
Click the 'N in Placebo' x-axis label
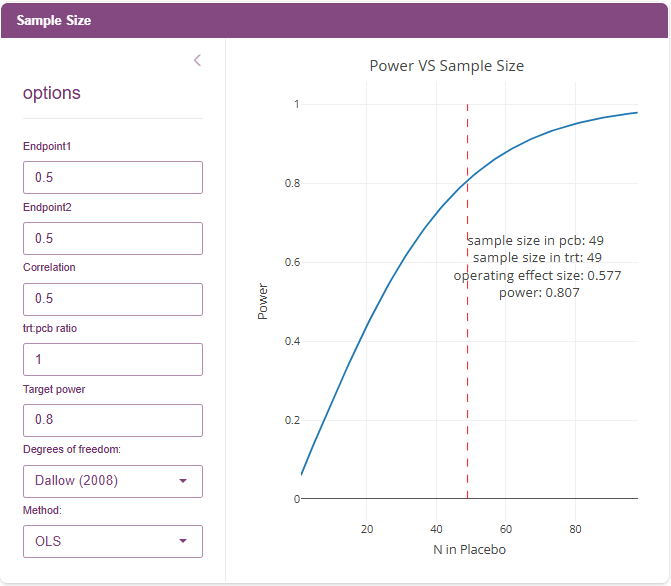pos(469,550)
